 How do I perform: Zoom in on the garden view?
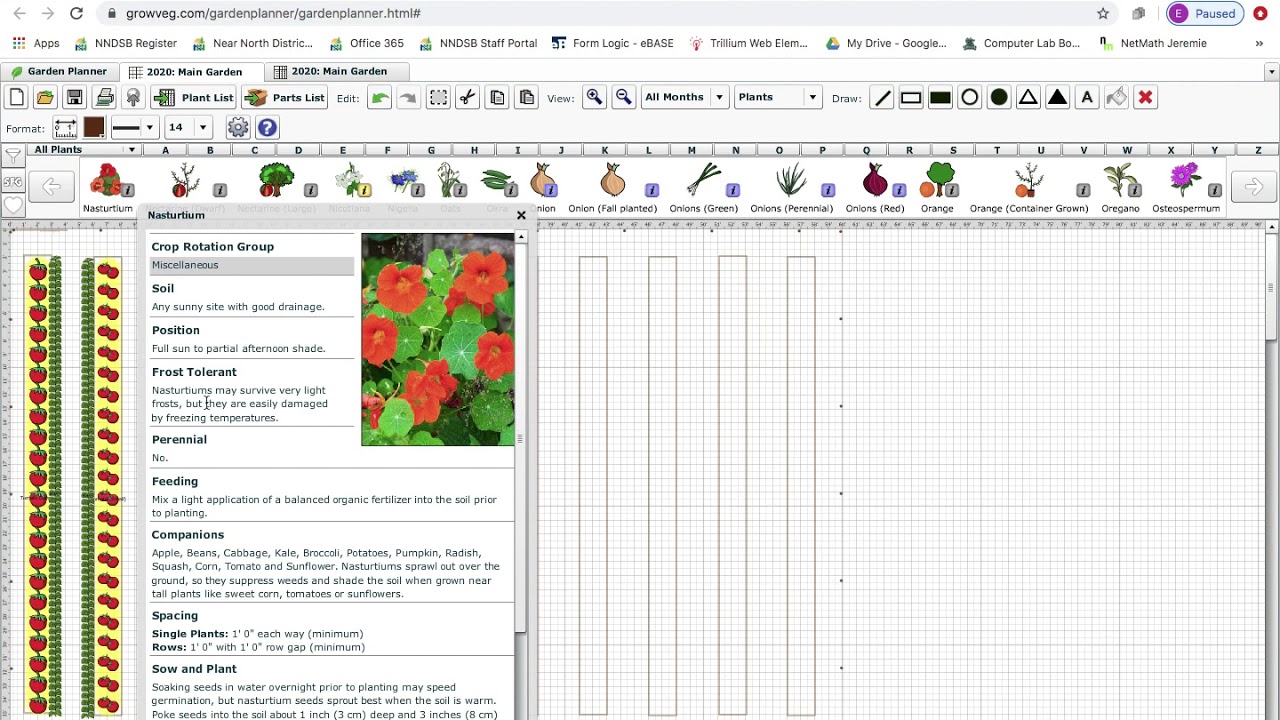594,97
